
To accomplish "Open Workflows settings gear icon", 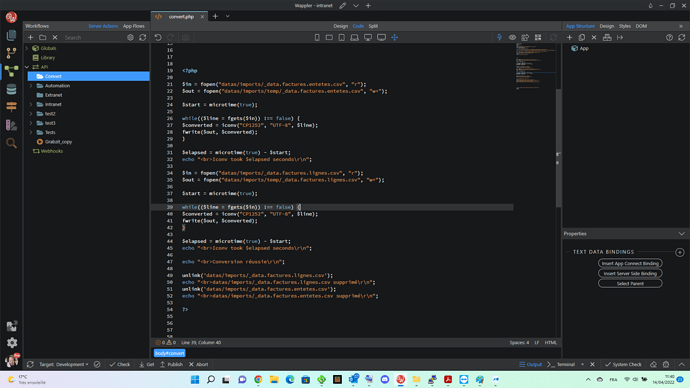I will tap(130, 38).
